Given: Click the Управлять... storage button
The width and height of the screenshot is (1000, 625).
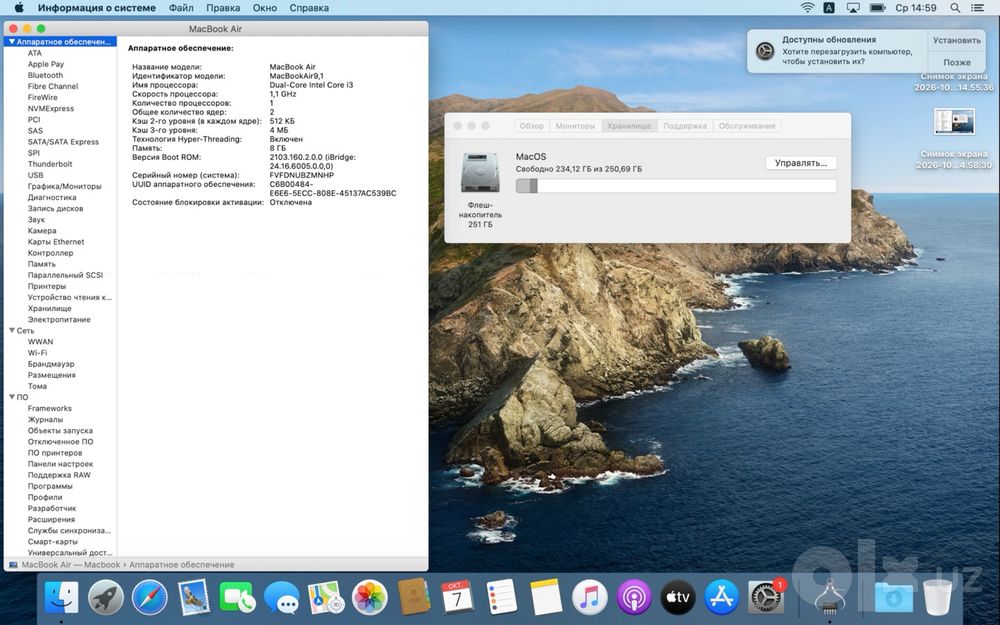Looking at the screenshot, I should coord(800,163).
